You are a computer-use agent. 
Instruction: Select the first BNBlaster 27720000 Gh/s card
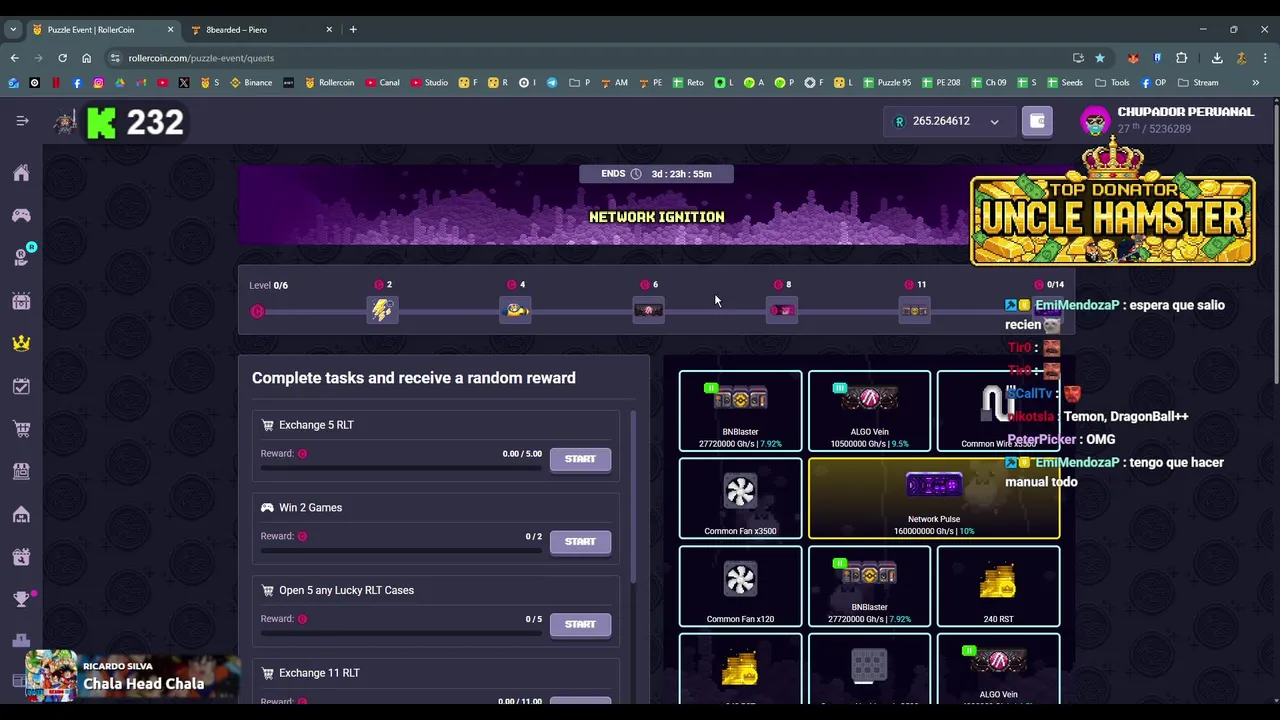click(x=740, y=411)
